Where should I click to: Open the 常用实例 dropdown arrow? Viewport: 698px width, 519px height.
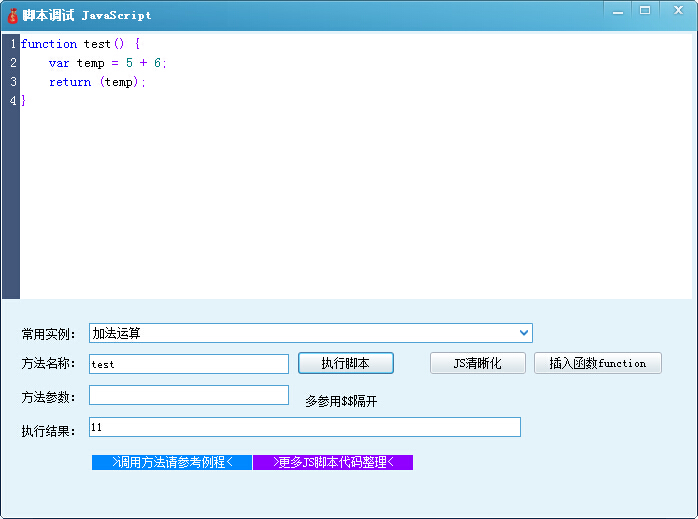524,333
